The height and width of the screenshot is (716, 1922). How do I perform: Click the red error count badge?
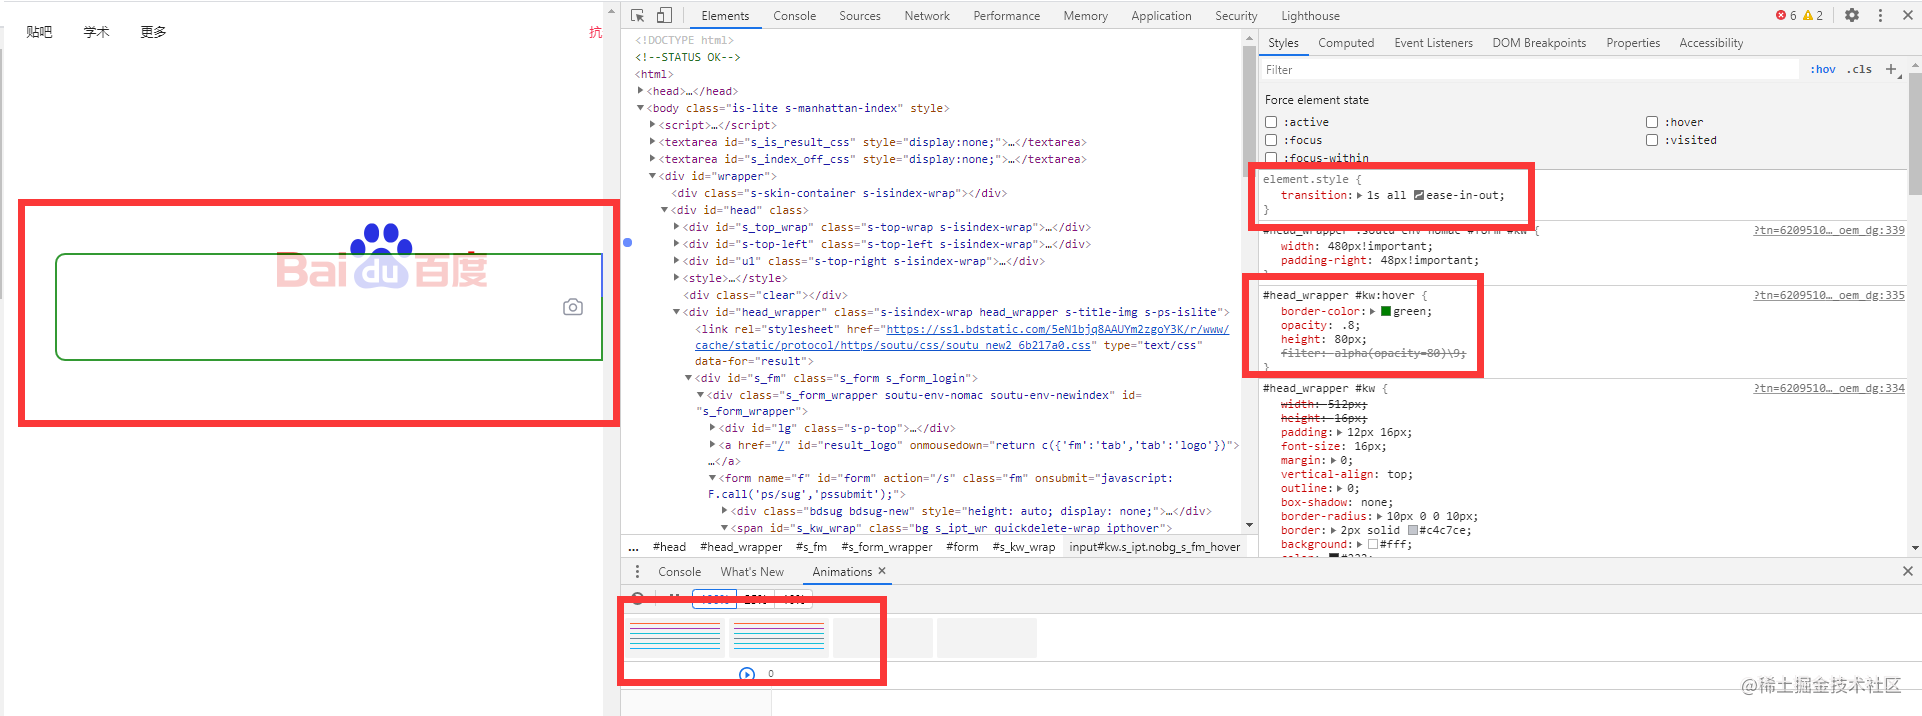(x=1786, y=15)
